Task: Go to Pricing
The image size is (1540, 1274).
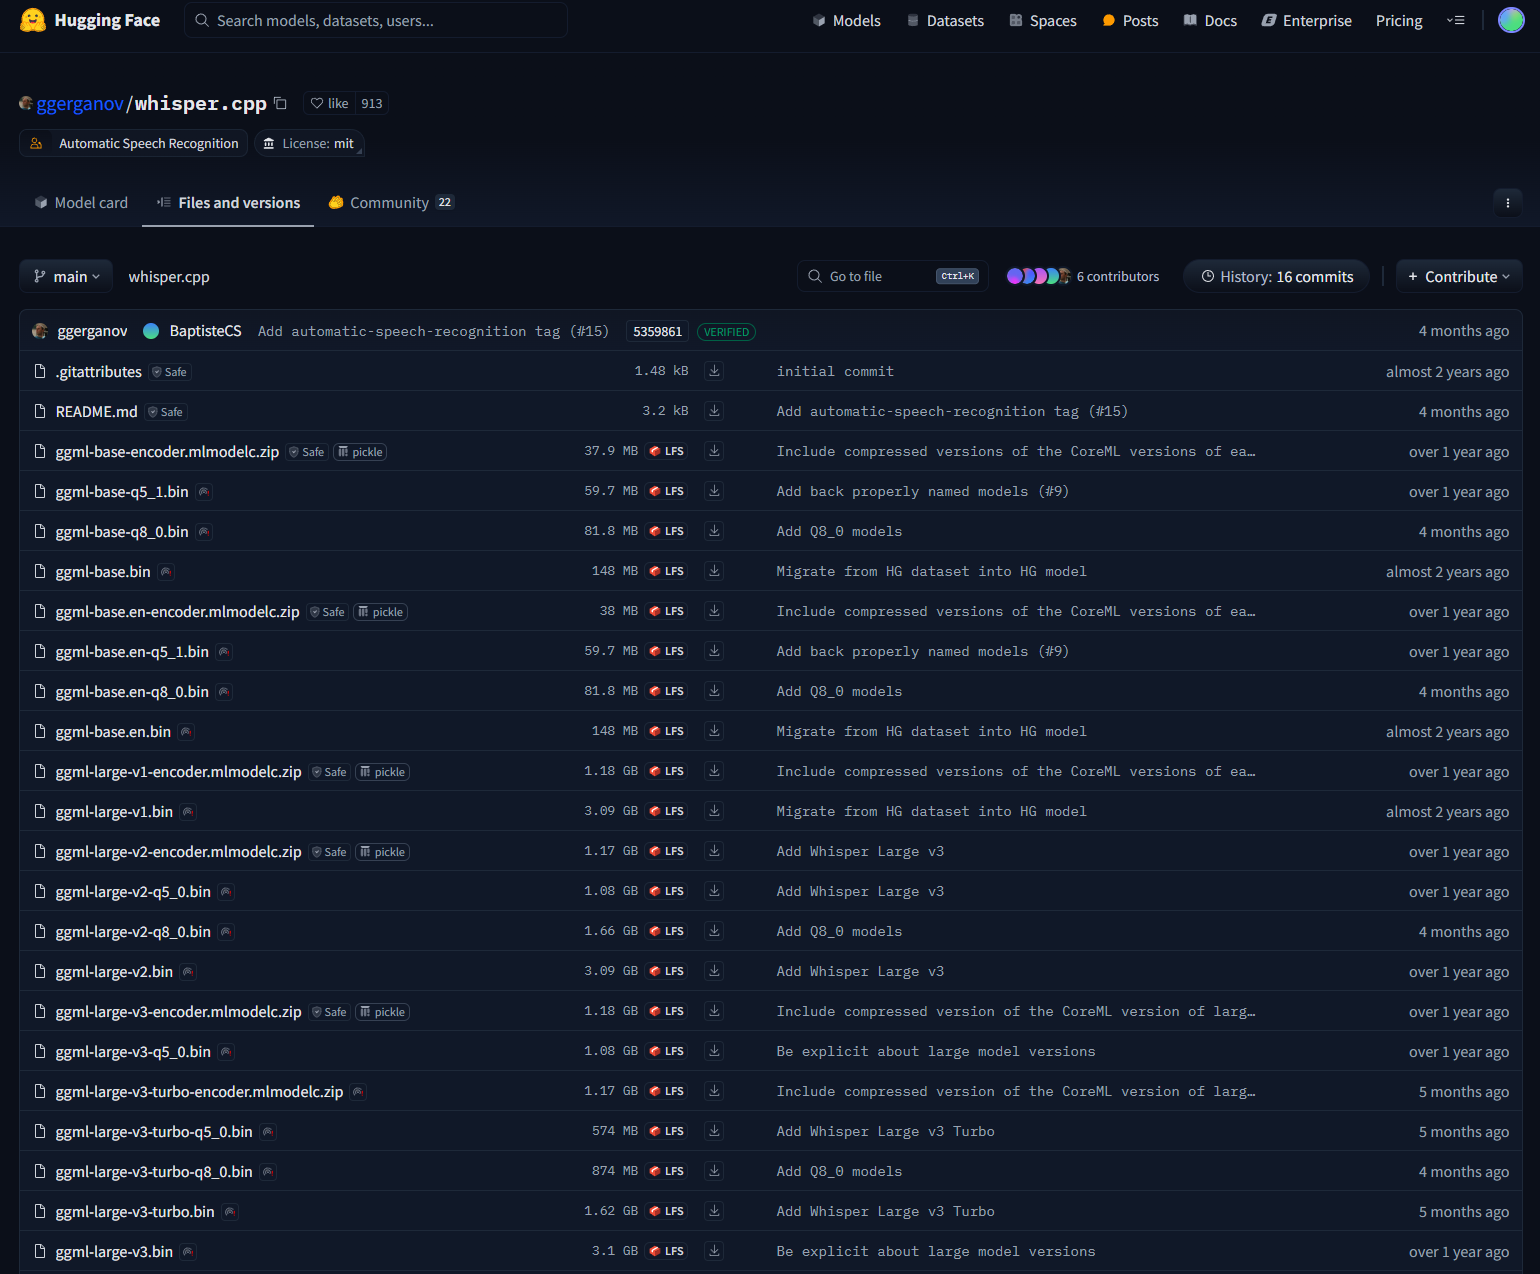Action: point(1399,20)
